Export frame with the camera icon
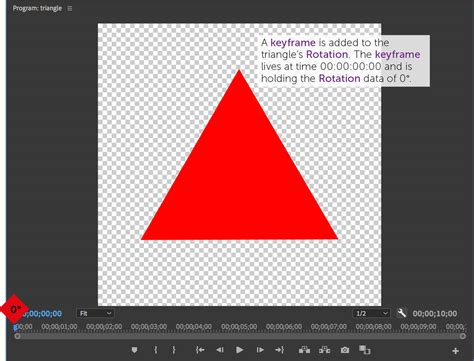The width and height of the screenshot is (474, 361). [x=345, y=350]
